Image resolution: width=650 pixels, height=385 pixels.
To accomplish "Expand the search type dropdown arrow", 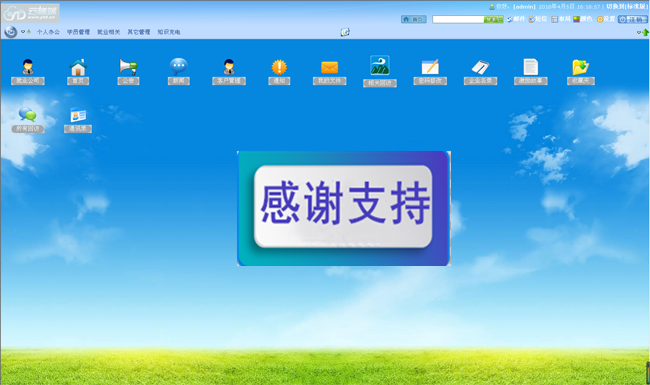I will pos(501,19).
